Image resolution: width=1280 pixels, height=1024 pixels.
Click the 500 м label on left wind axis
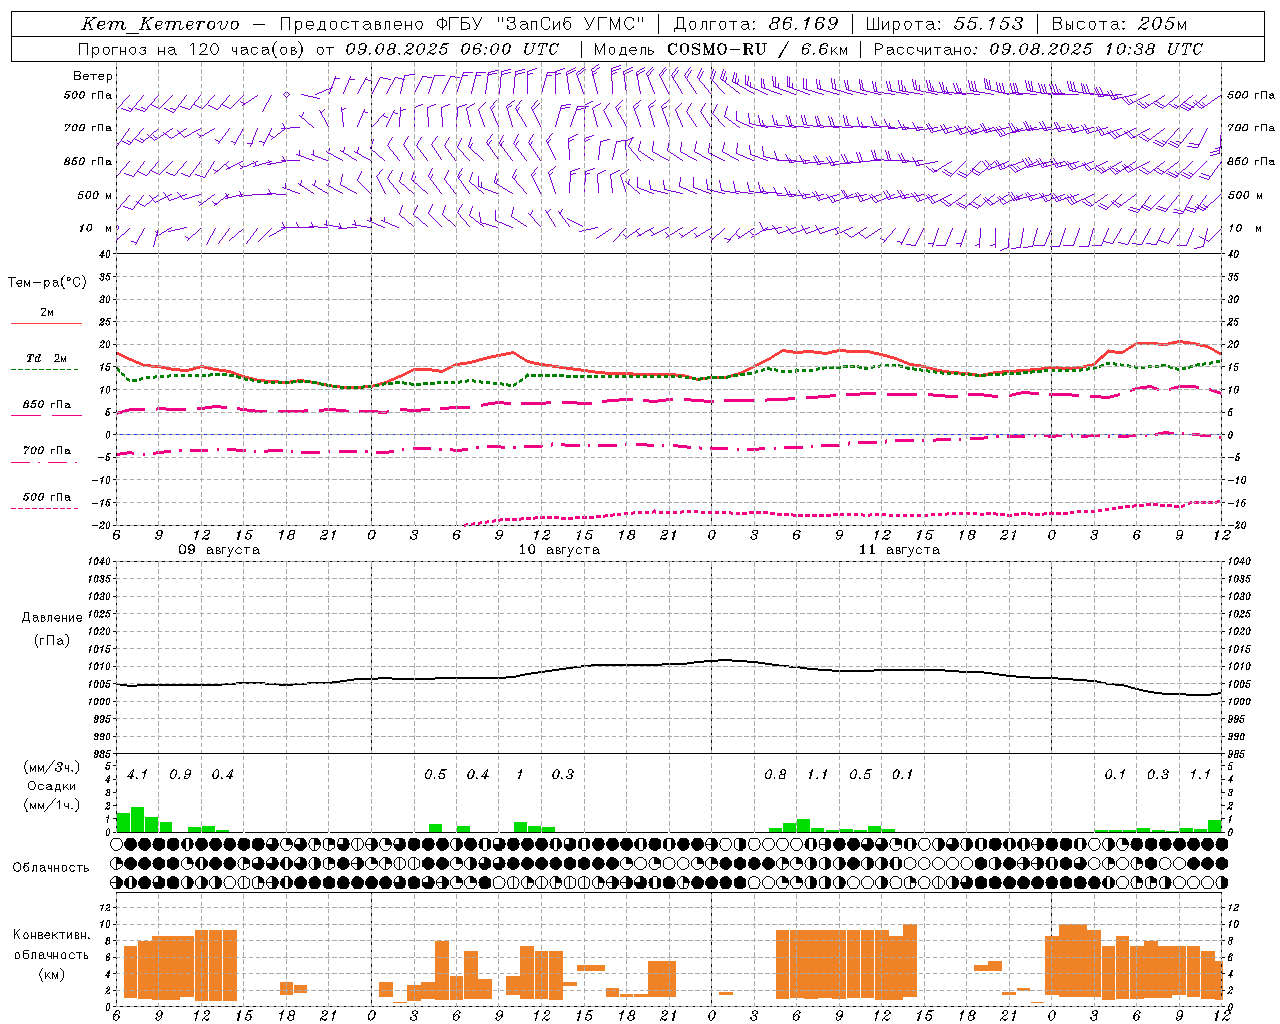(x=95, y=195)
